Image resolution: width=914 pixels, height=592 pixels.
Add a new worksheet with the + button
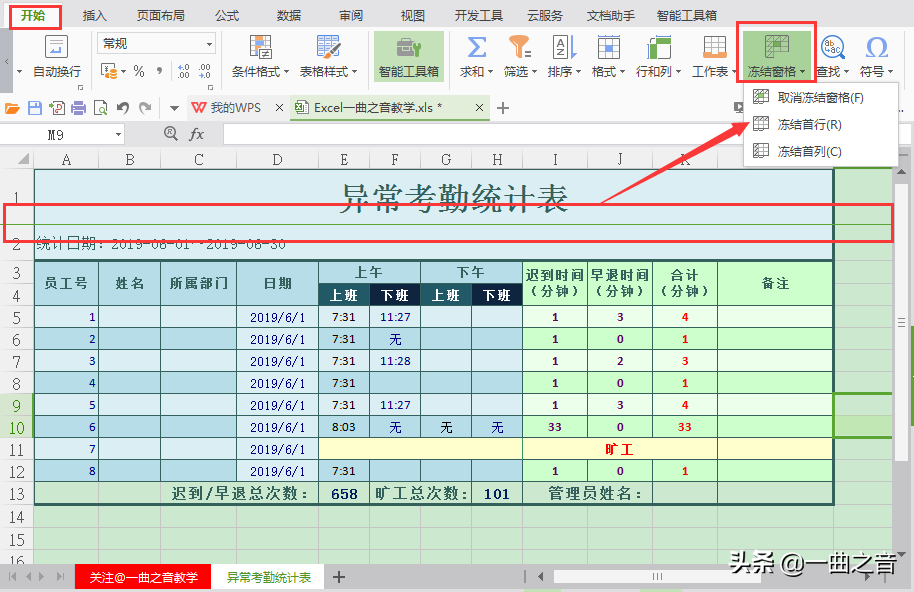[339, 577]
